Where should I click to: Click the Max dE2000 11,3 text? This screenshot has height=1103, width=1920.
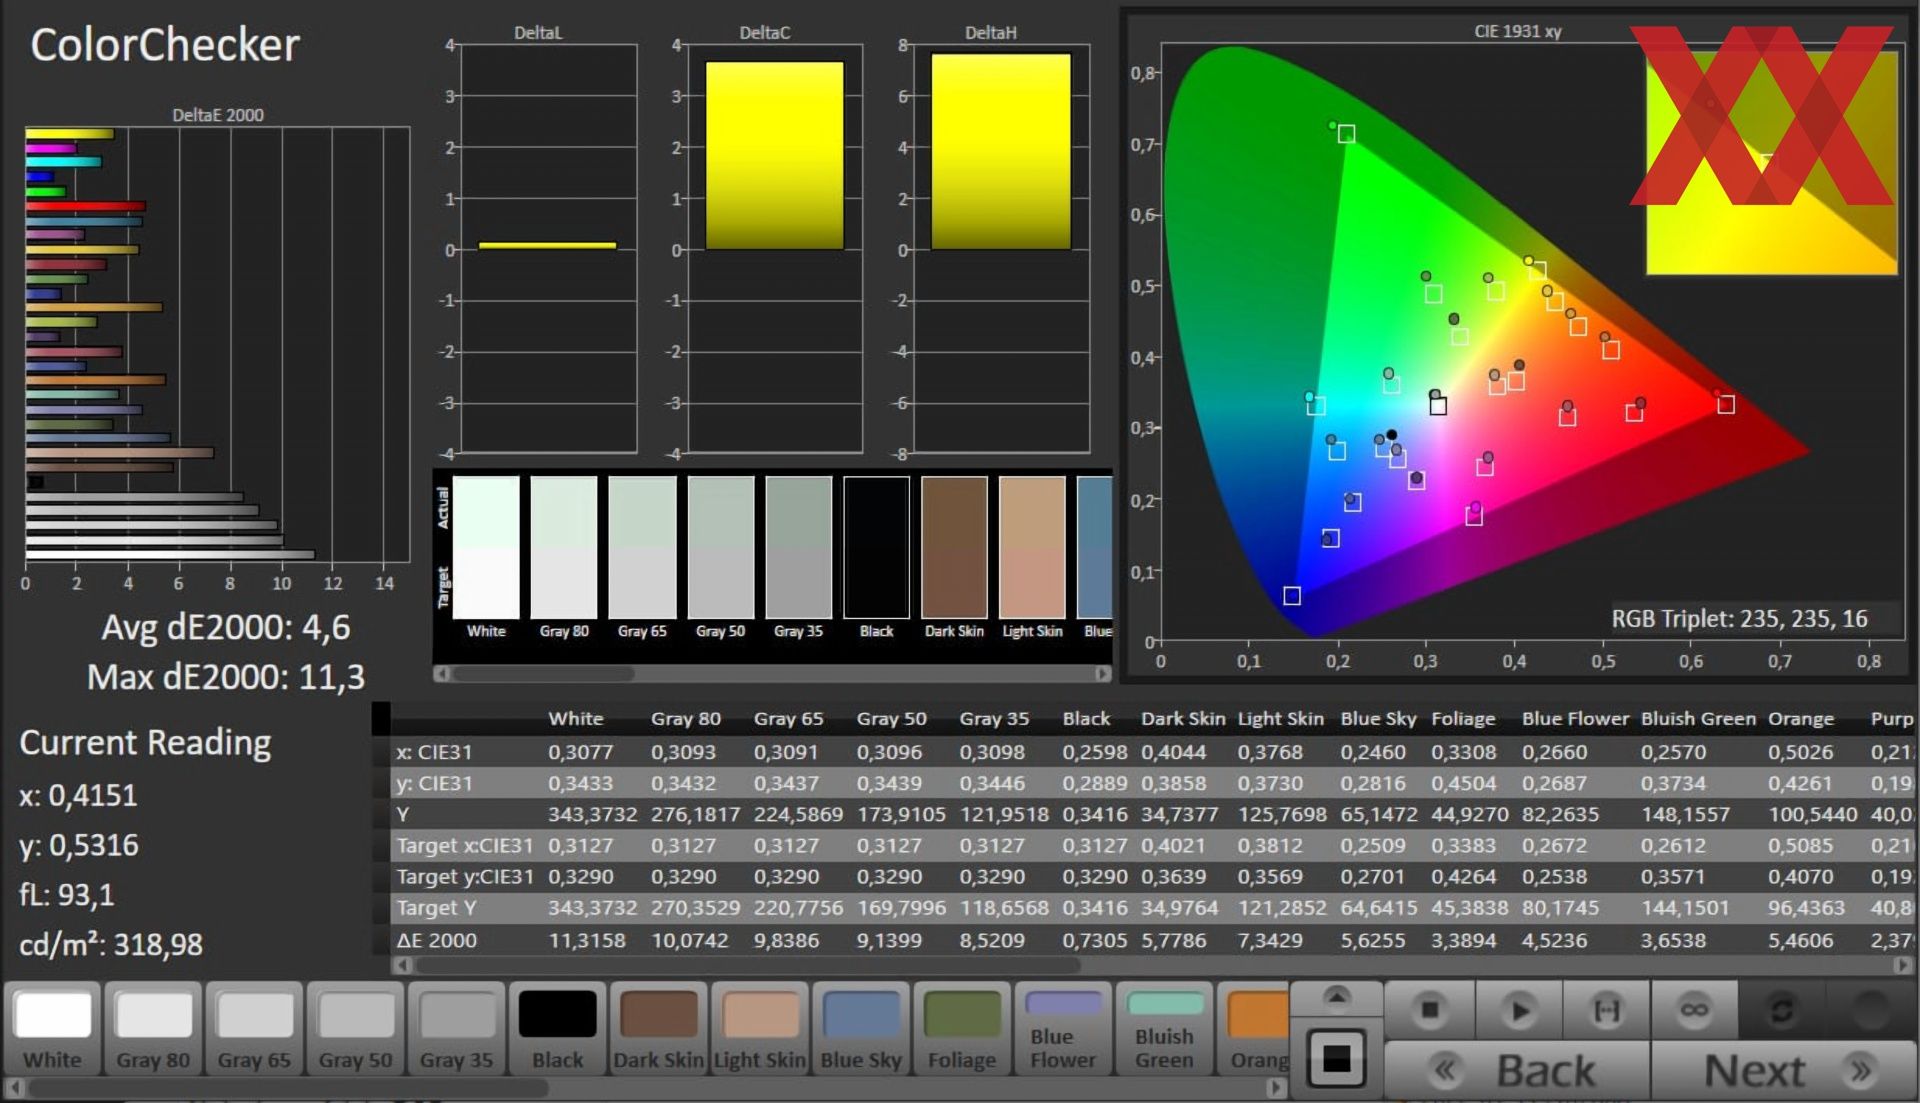pyautogui.click(x=226, y=677)
